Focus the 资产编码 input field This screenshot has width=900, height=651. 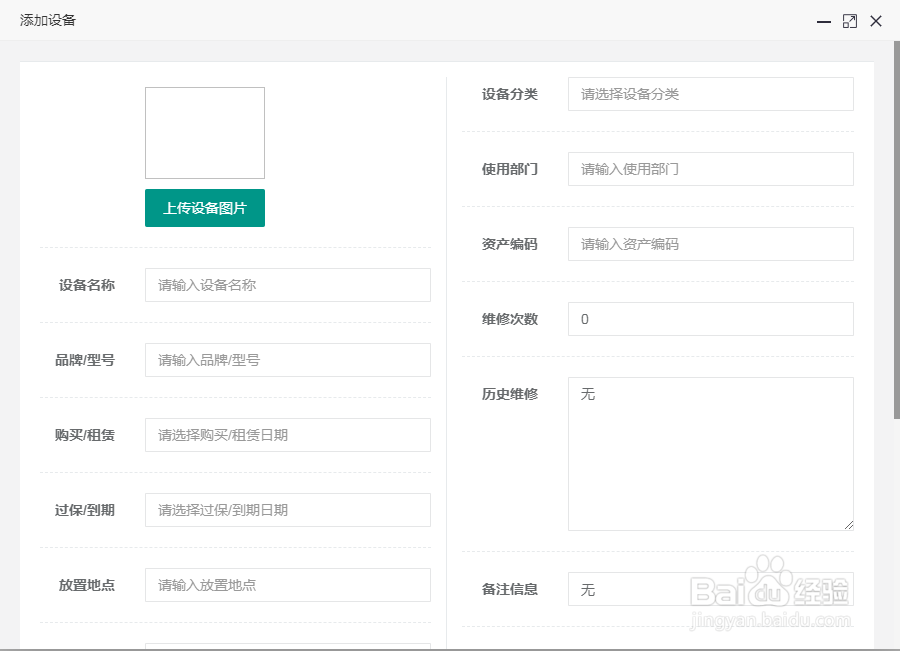[711, 244]
